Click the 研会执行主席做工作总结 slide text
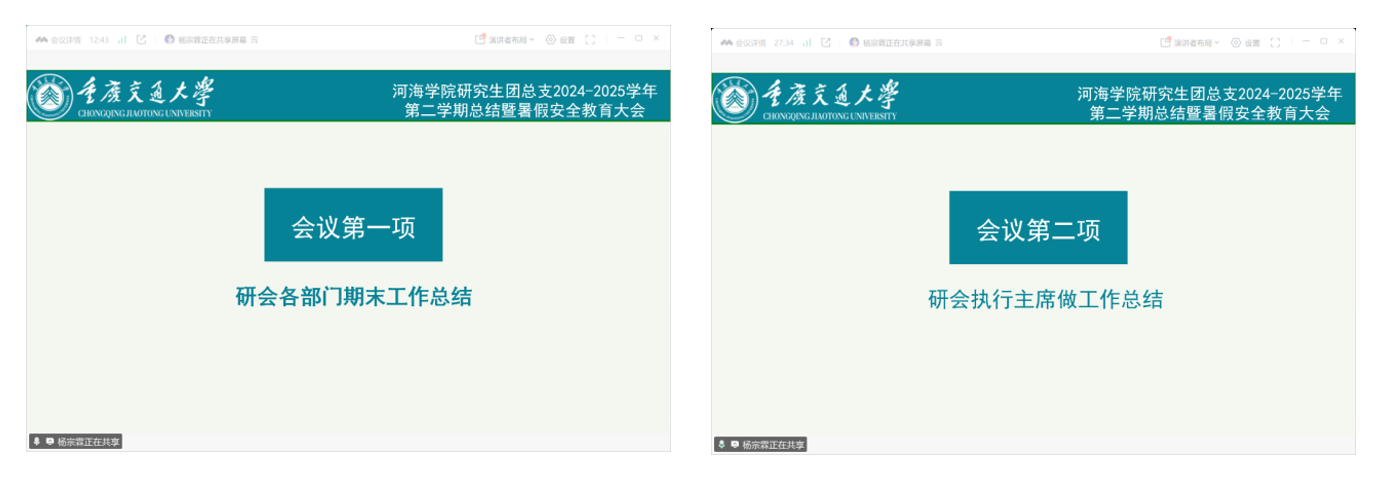1393x483 pixels. click(1045, 300)
